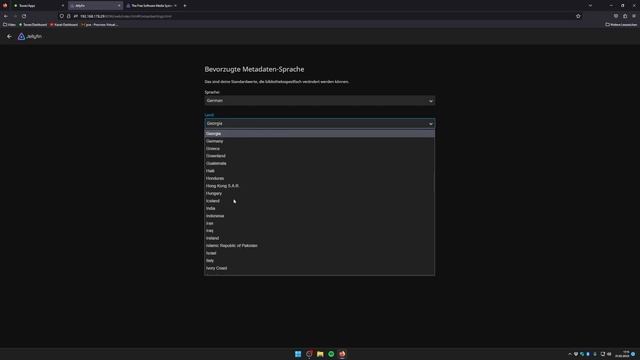
Task: Select Hong Kong S.A.R. in the list
Action: point(320,186)
